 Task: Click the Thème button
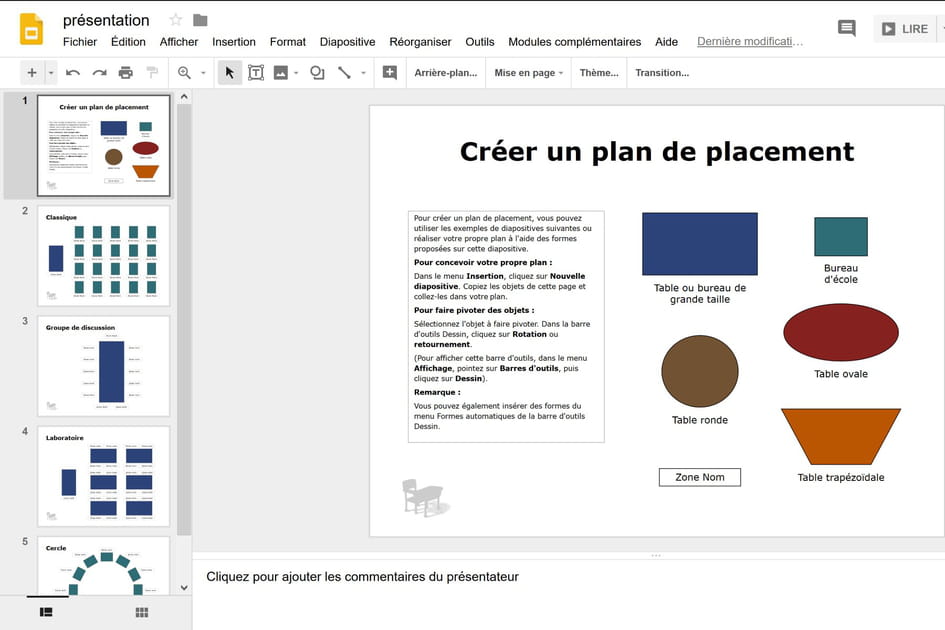(599, 73)
